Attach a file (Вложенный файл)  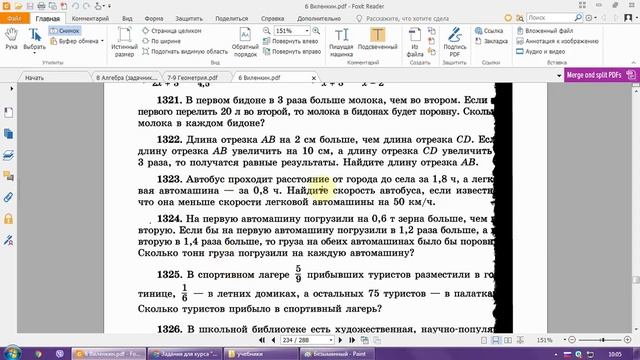[x=544, y=31]
